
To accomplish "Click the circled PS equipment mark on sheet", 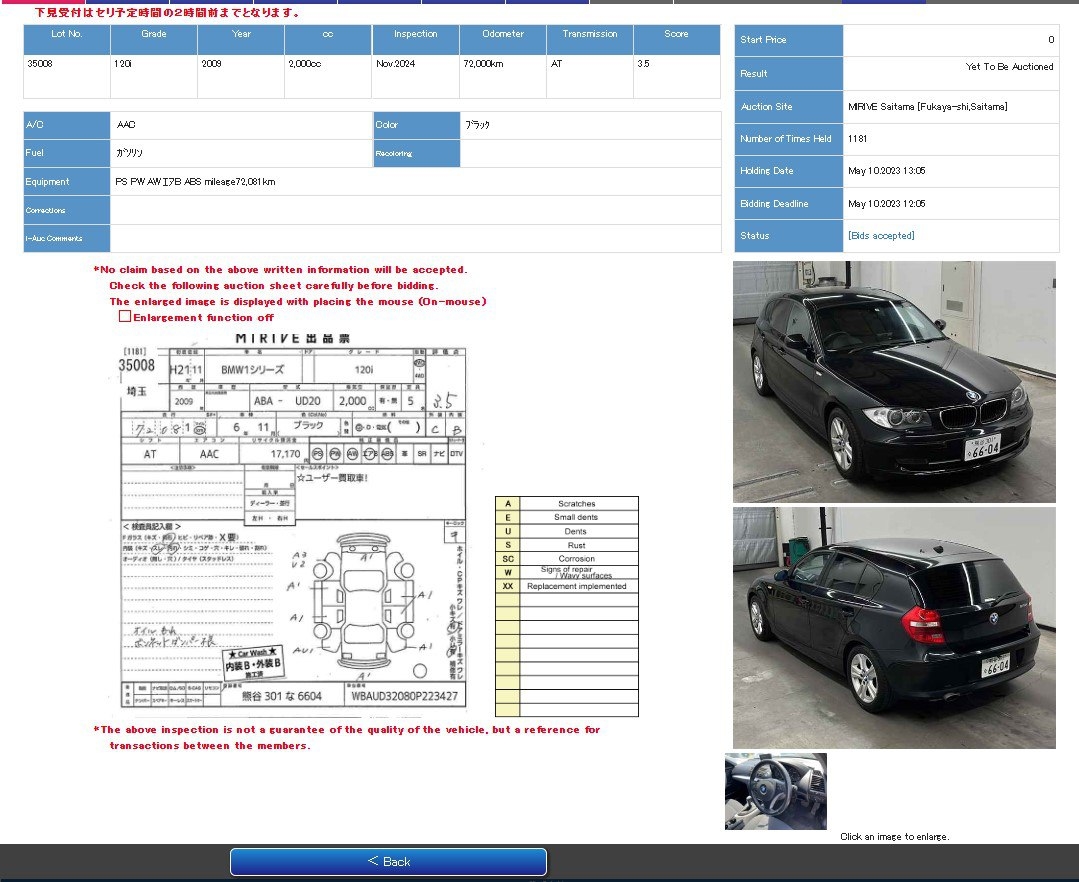I will pos(318,453).
